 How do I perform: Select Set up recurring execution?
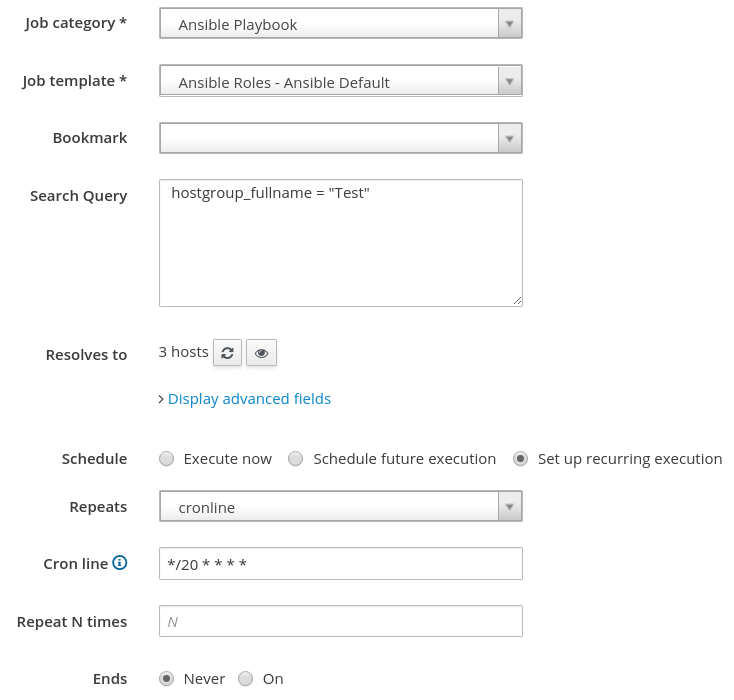click(x=520, y=459)
